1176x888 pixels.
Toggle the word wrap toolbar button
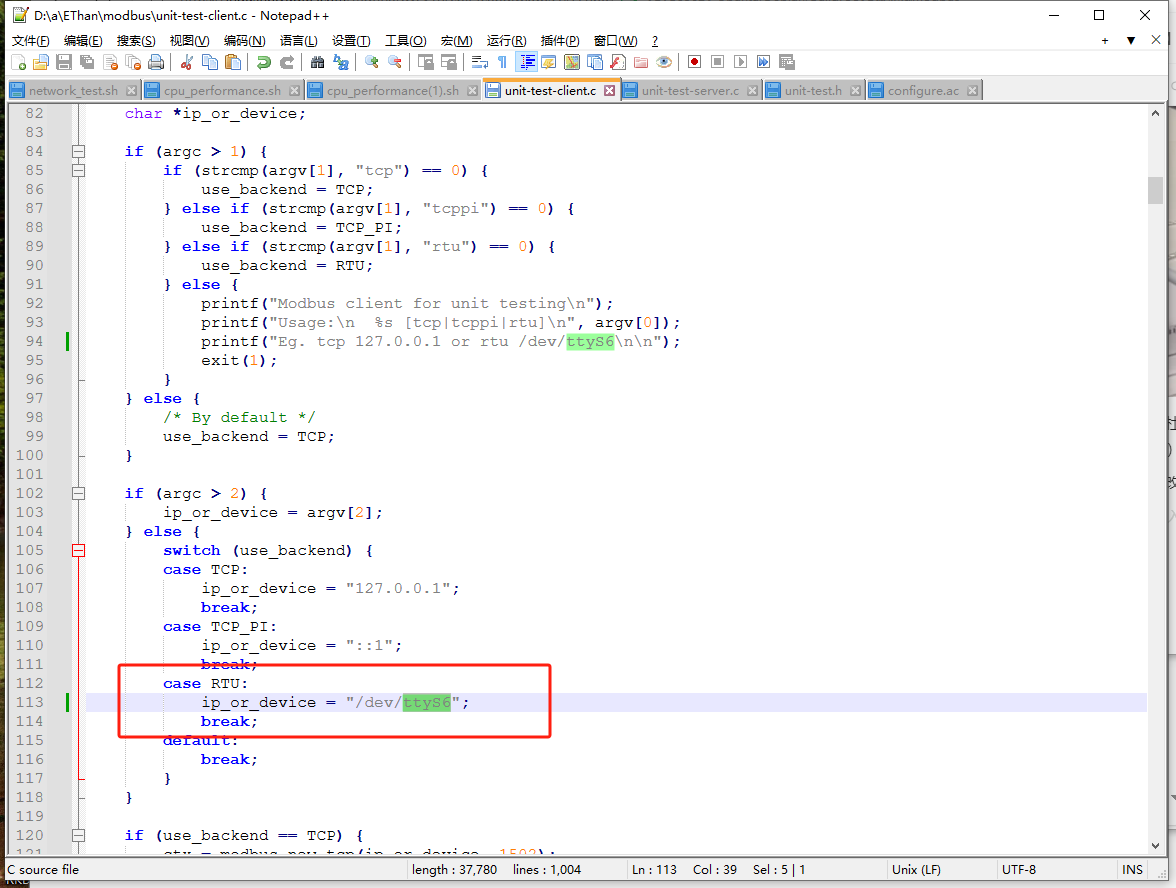point(479,62)
